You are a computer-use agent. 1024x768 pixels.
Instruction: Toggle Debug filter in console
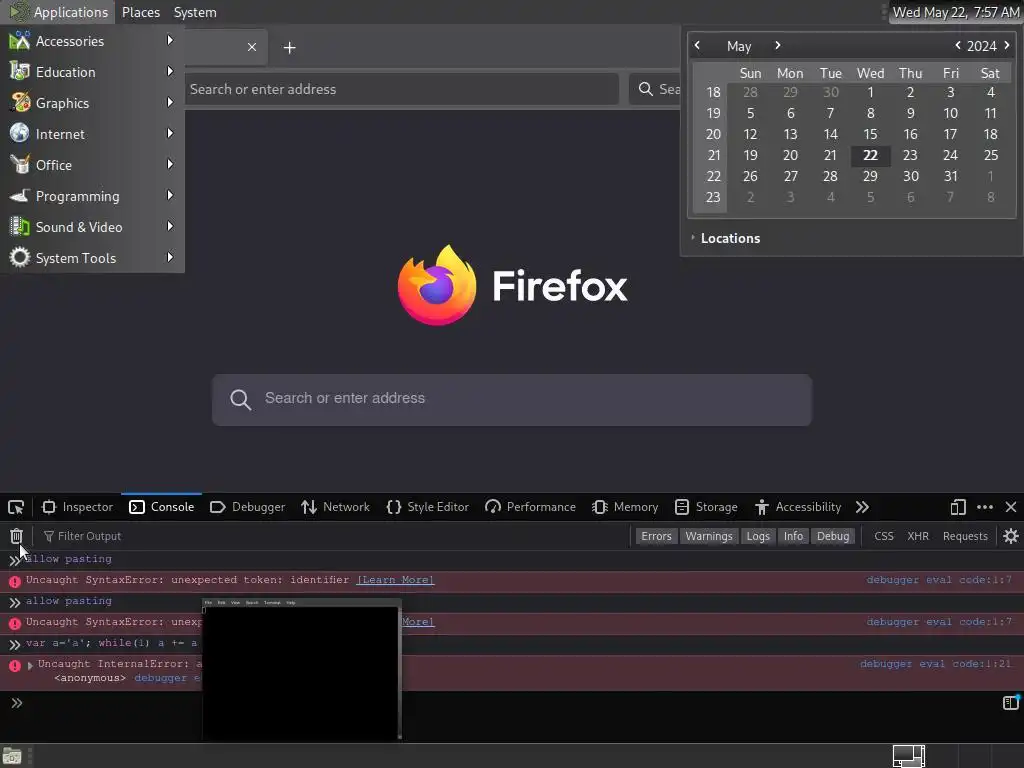coord(833,536)
